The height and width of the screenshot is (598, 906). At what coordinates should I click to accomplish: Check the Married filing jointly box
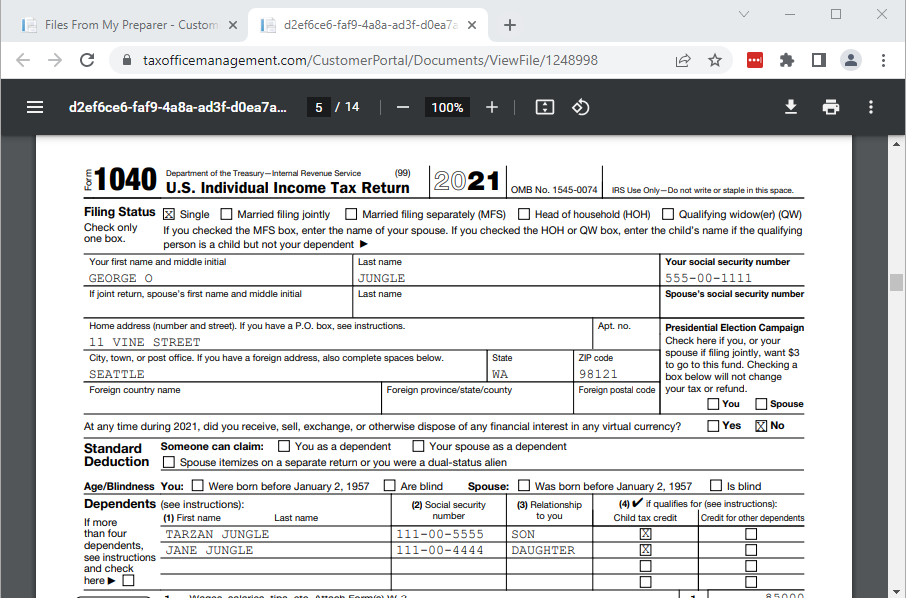point(226,214)
